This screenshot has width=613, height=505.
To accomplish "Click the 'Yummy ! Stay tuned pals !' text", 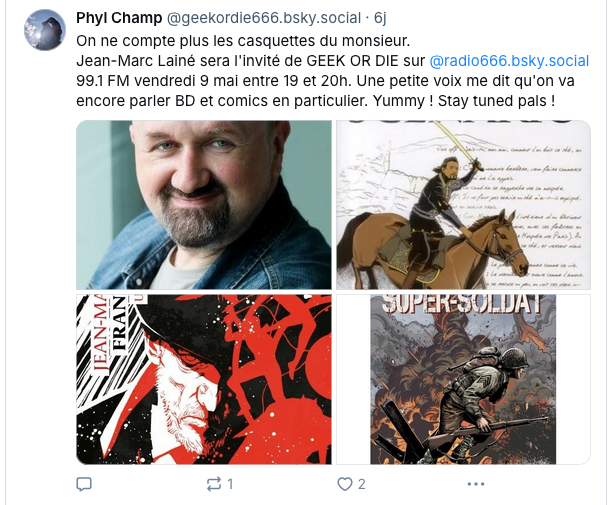I will 464,101.
